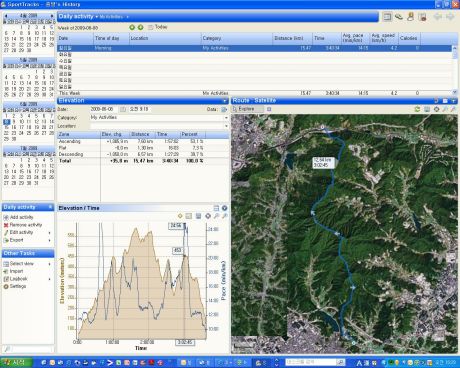This screenshot has height=368, width=460.
Task: Go to next week with green arrow
Action: tap(140, 27)
